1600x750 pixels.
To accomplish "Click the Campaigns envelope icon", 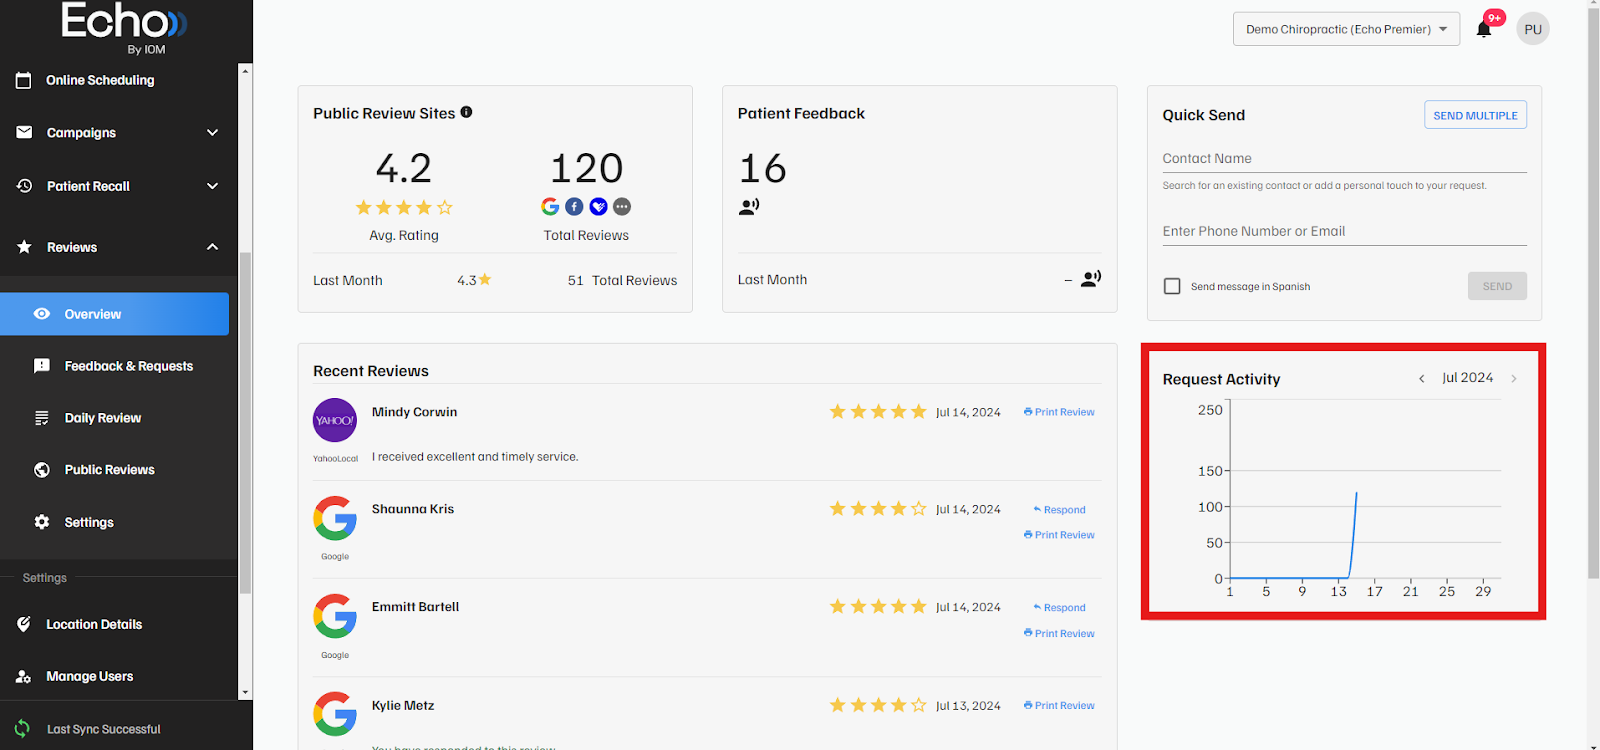I will 24,132.
